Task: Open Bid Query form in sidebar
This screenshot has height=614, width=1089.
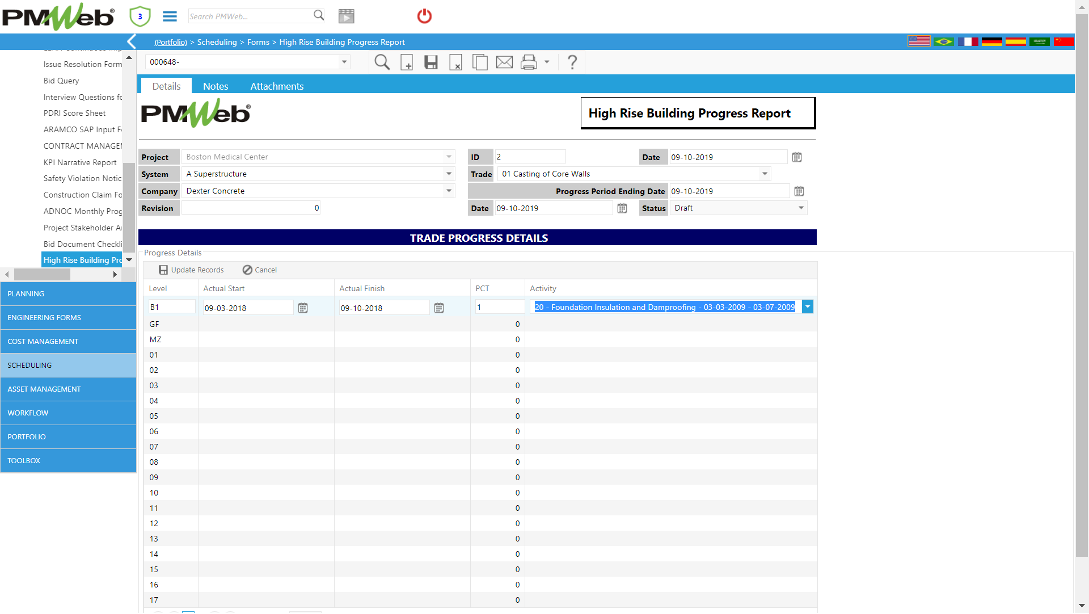Action: (61, 81)
